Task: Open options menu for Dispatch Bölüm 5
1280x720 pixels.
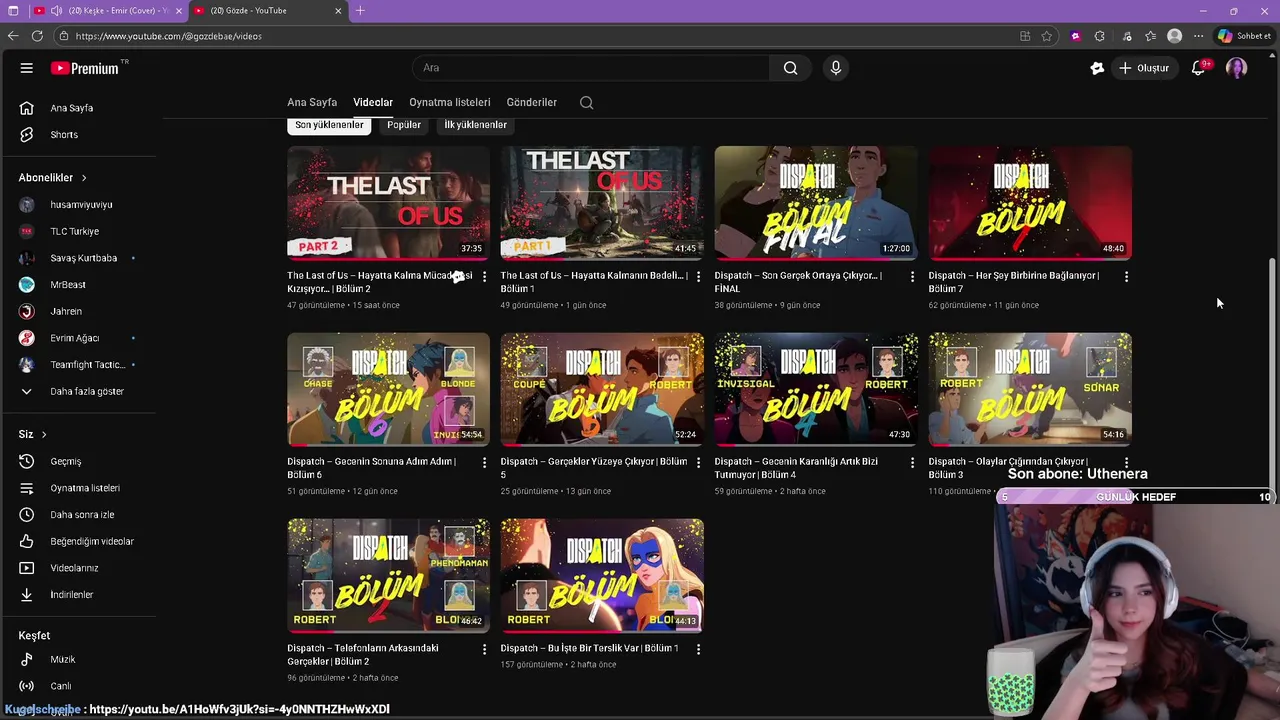Action: [698, 462]
